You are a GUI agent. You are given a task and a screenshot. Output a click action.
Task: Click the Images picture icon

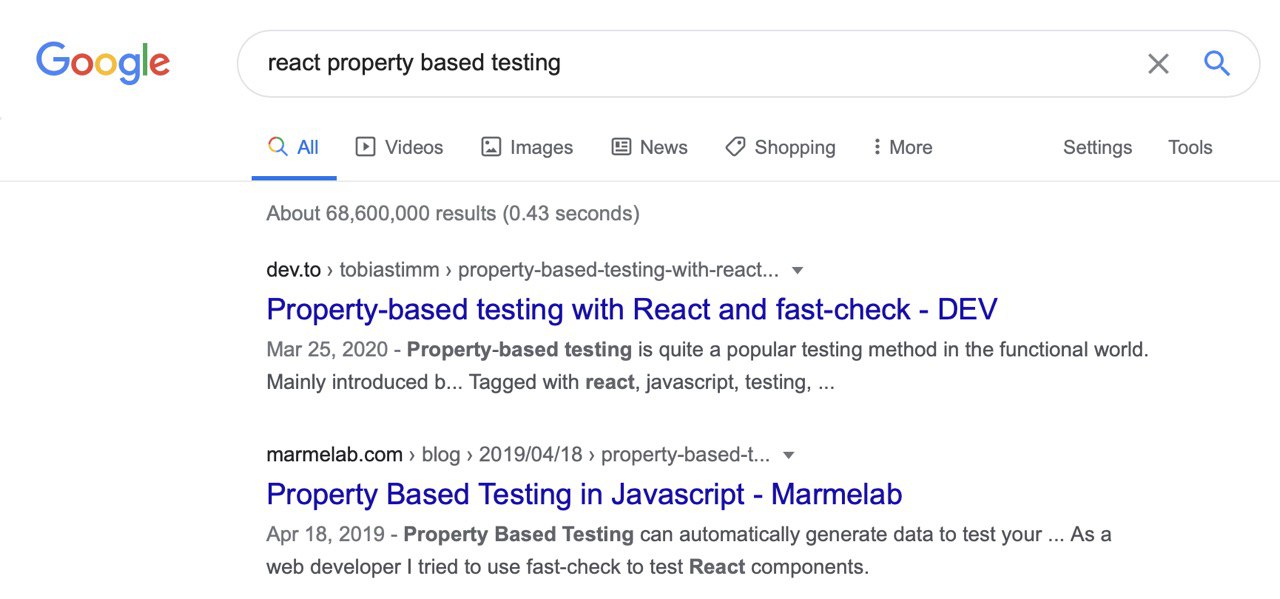491,147
